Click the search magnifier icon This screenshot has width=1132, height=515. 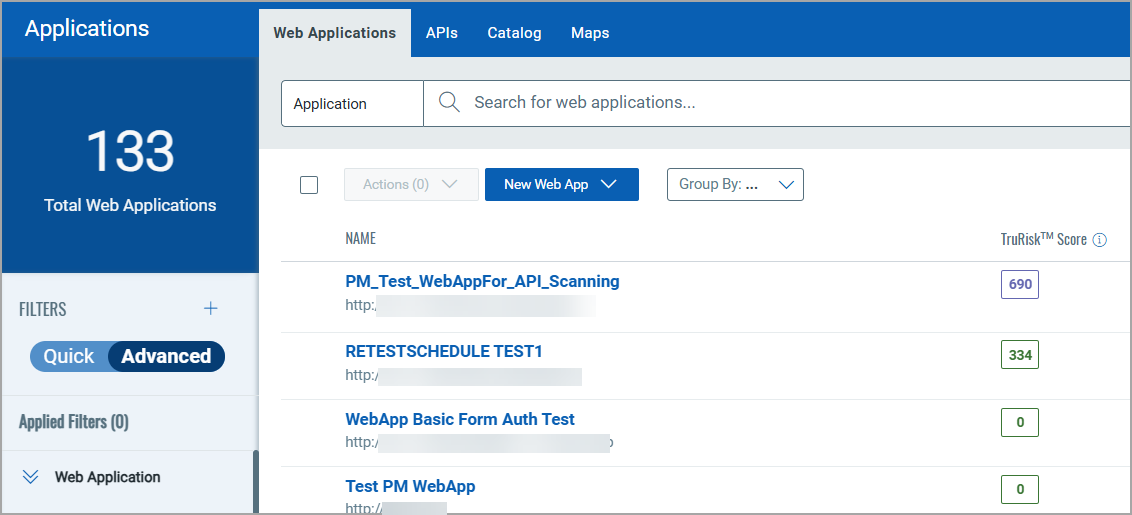click(449, 103)
